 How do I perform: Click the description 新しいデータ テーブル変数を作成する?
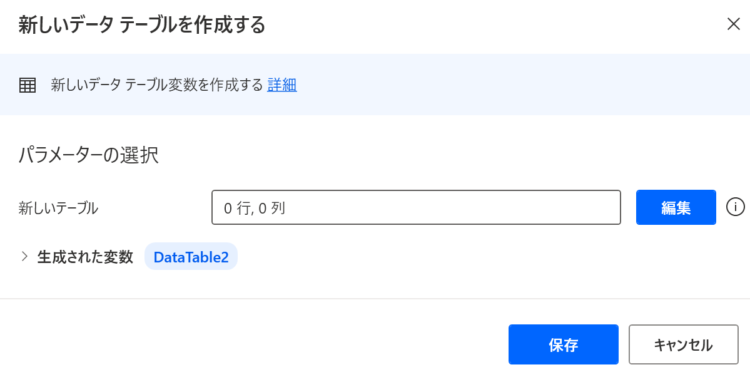[157, 85]
